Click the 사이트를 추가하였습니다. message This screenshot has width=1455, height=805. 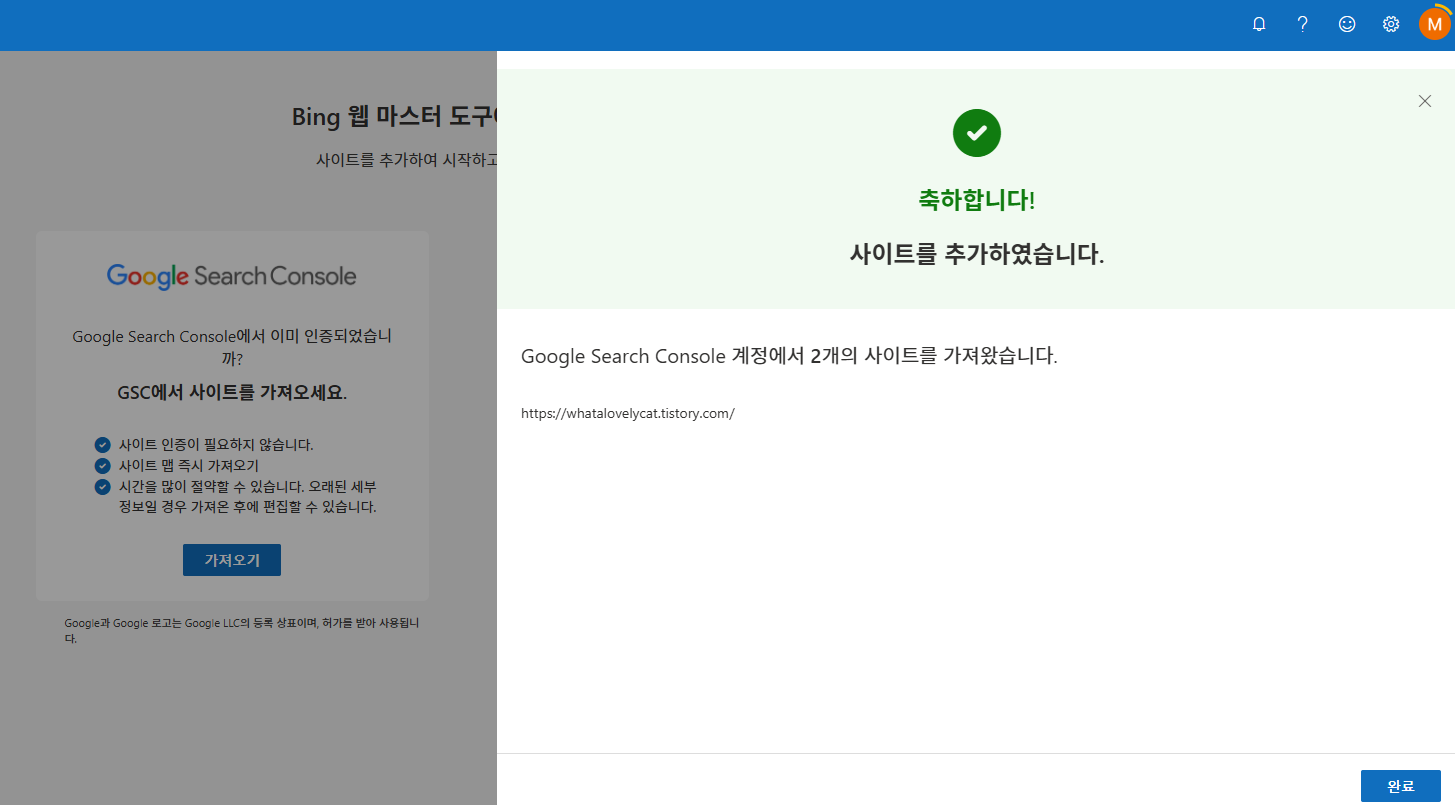(977, 254)
